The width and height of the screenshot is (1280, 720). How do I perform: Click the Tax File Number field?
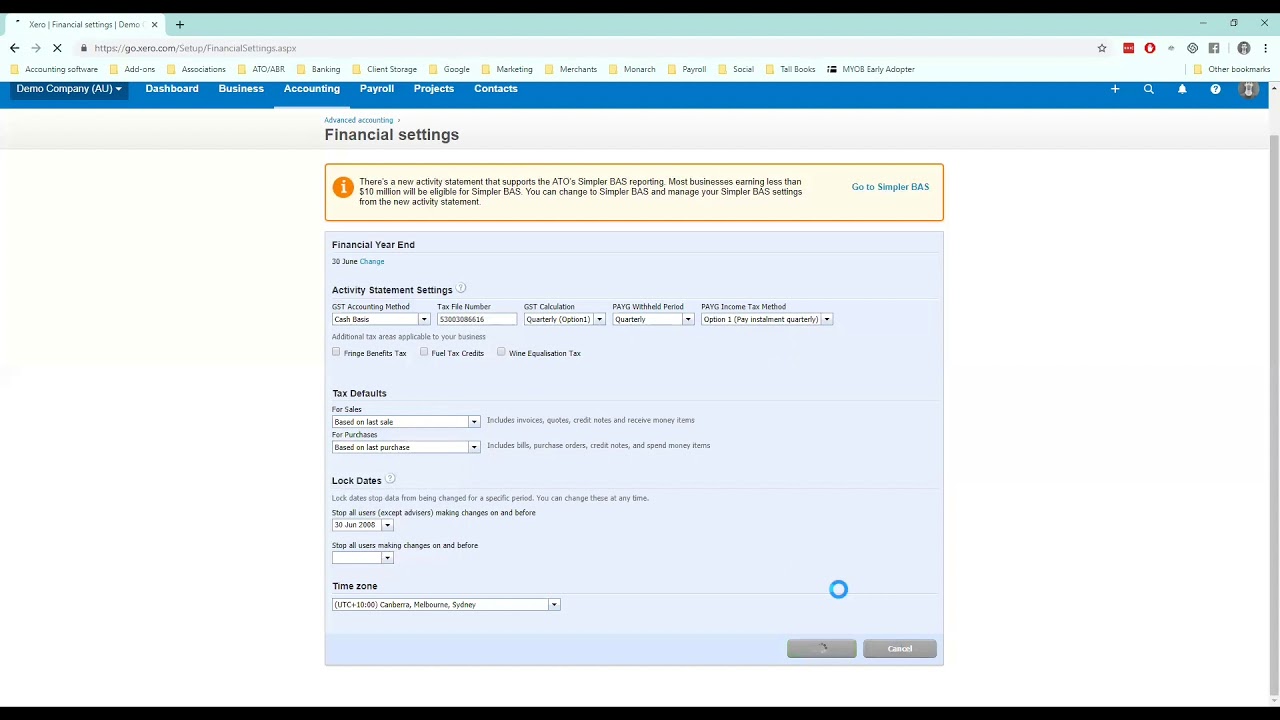477,319
